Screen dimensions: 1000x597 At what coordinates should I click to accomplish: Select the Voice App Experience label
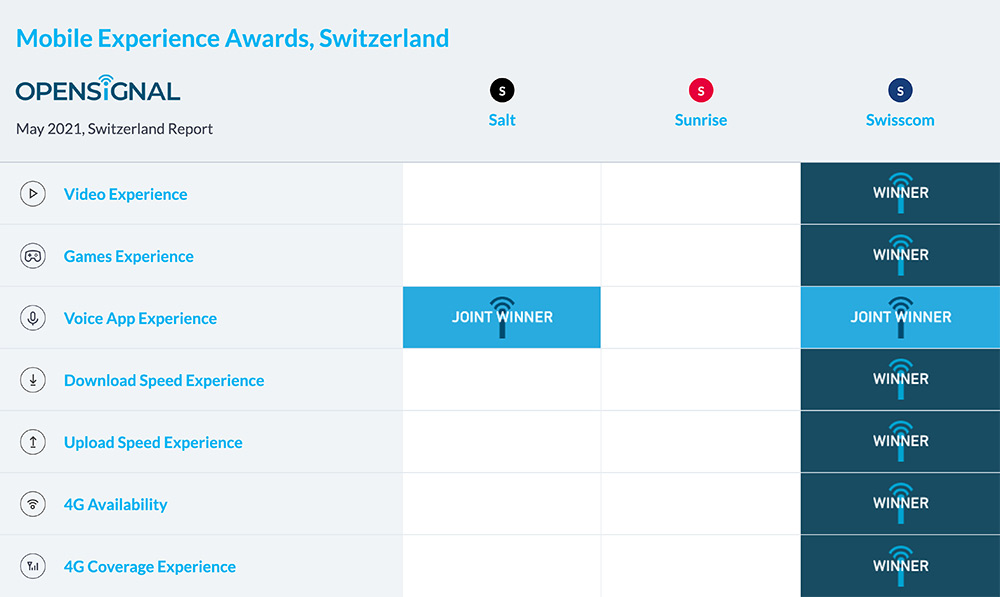[x=140, y=318]
